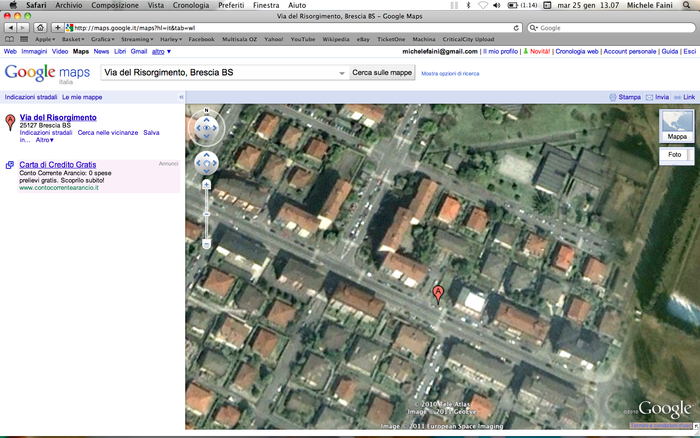Click 'Cronologia web' account link
Image resolution: width=700 pixels, height=438 pixels.
point(577,51)
